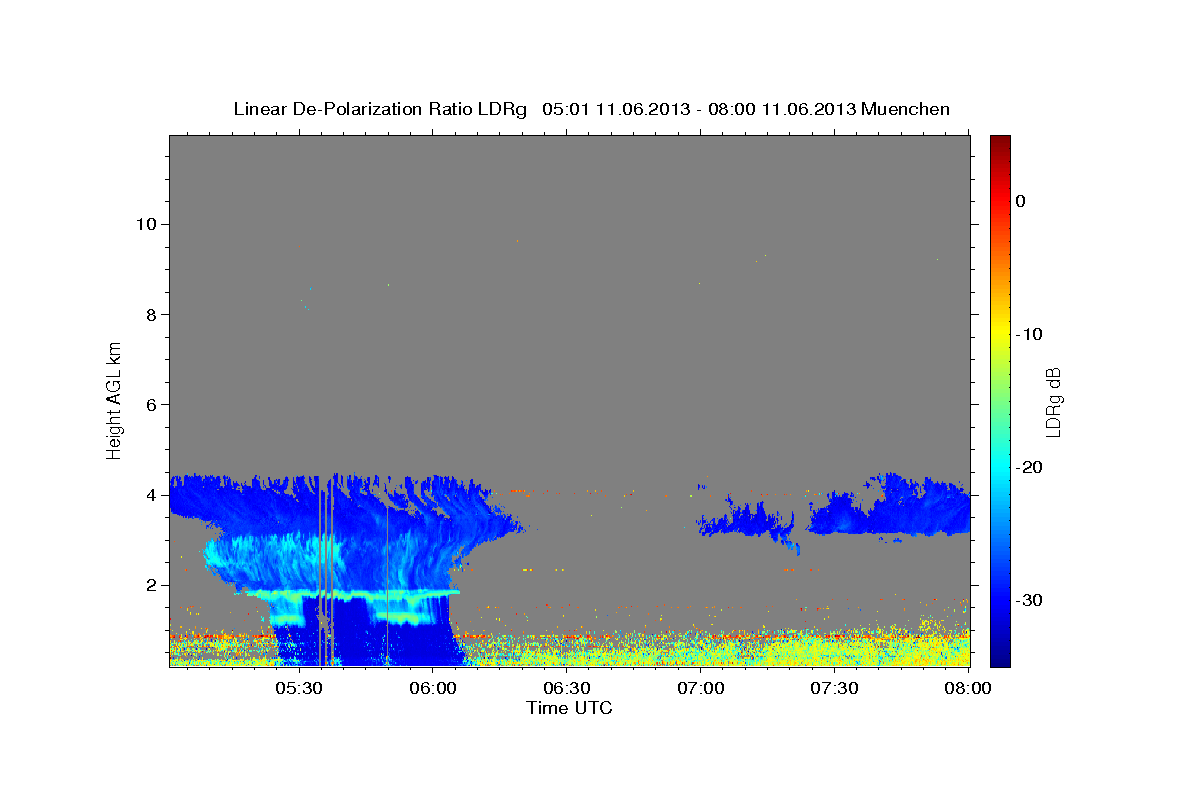Click the colorbar tick label 0

(1021, 201)
